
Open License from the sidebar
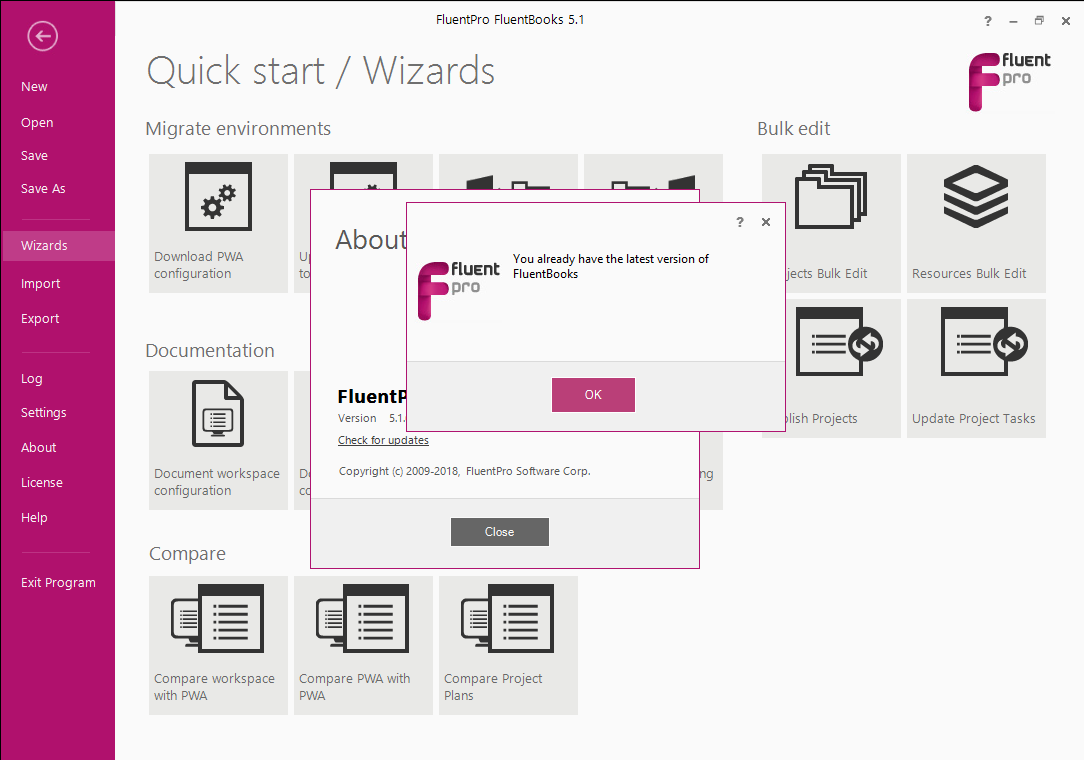pos(41,483)
